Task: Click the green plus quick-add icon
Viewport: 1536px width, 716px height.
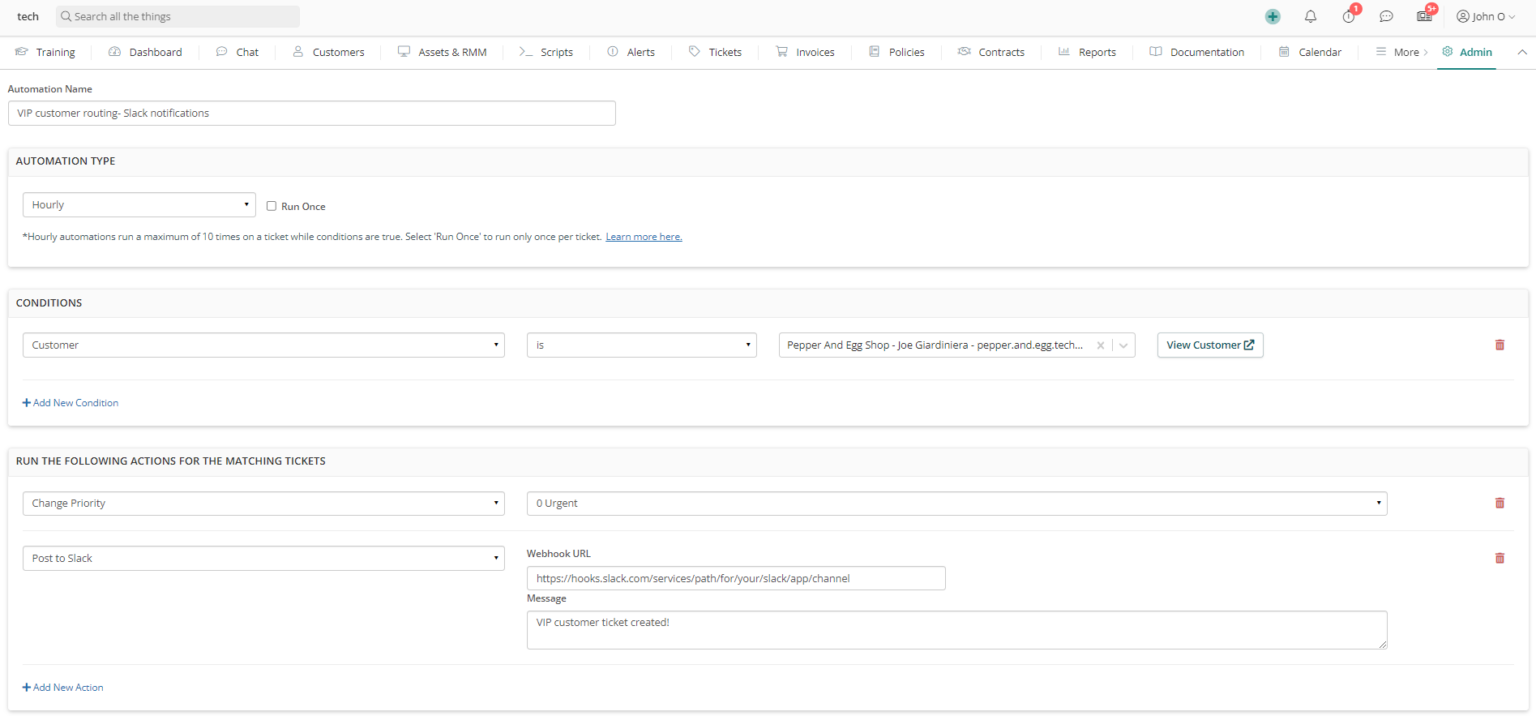Action: tap(1272, 17)
